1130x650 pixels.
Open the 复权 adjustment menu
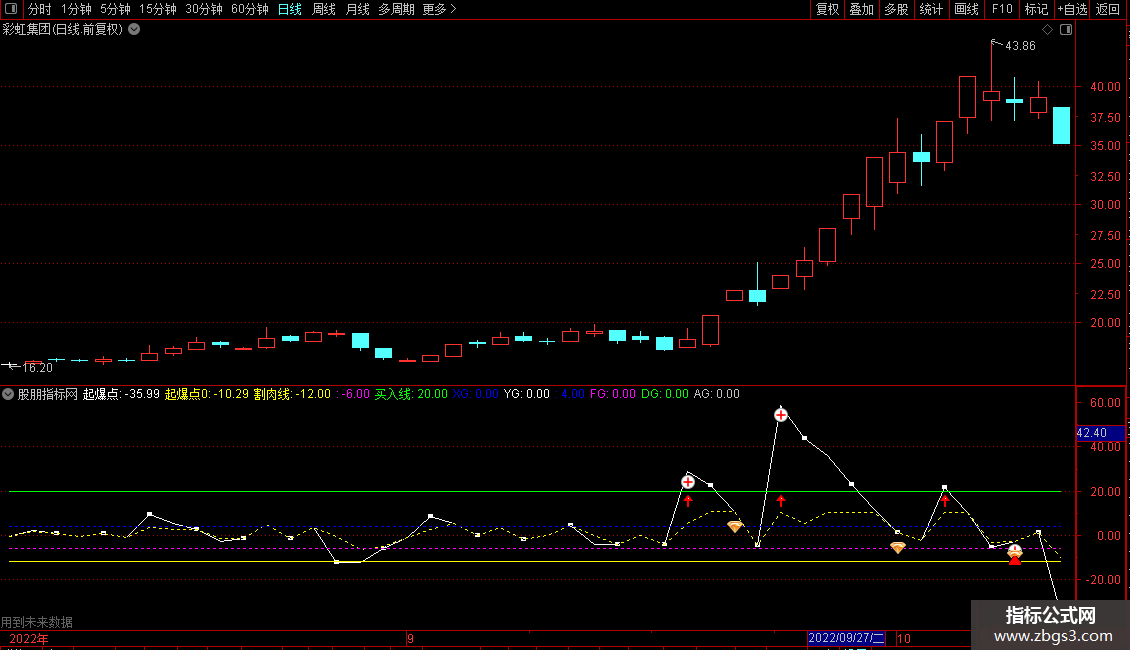(827, 9)
